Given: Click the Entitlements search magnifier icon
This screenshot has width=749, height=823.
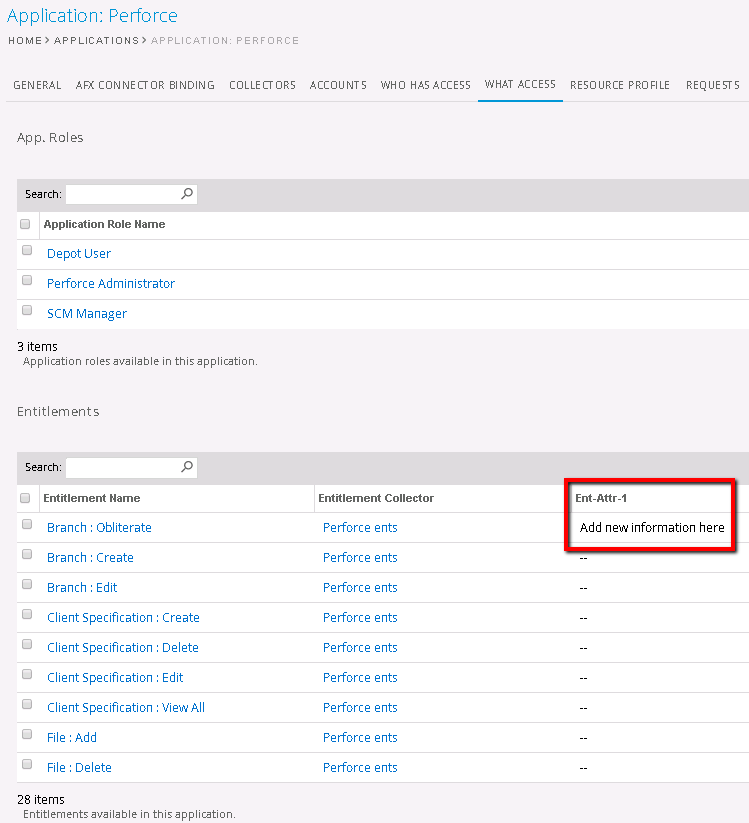Looking at the screenshot, I should pyautogui.click(x=187, y=467).
